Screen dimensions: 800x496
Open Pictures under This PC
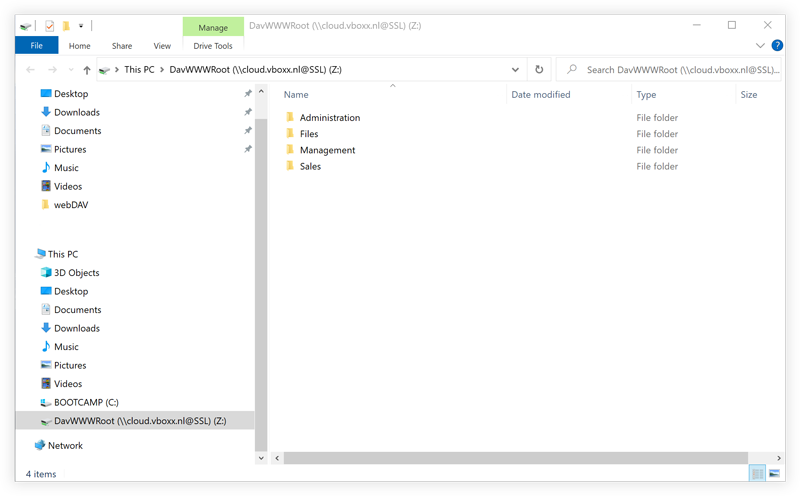(x=70, y=365)
